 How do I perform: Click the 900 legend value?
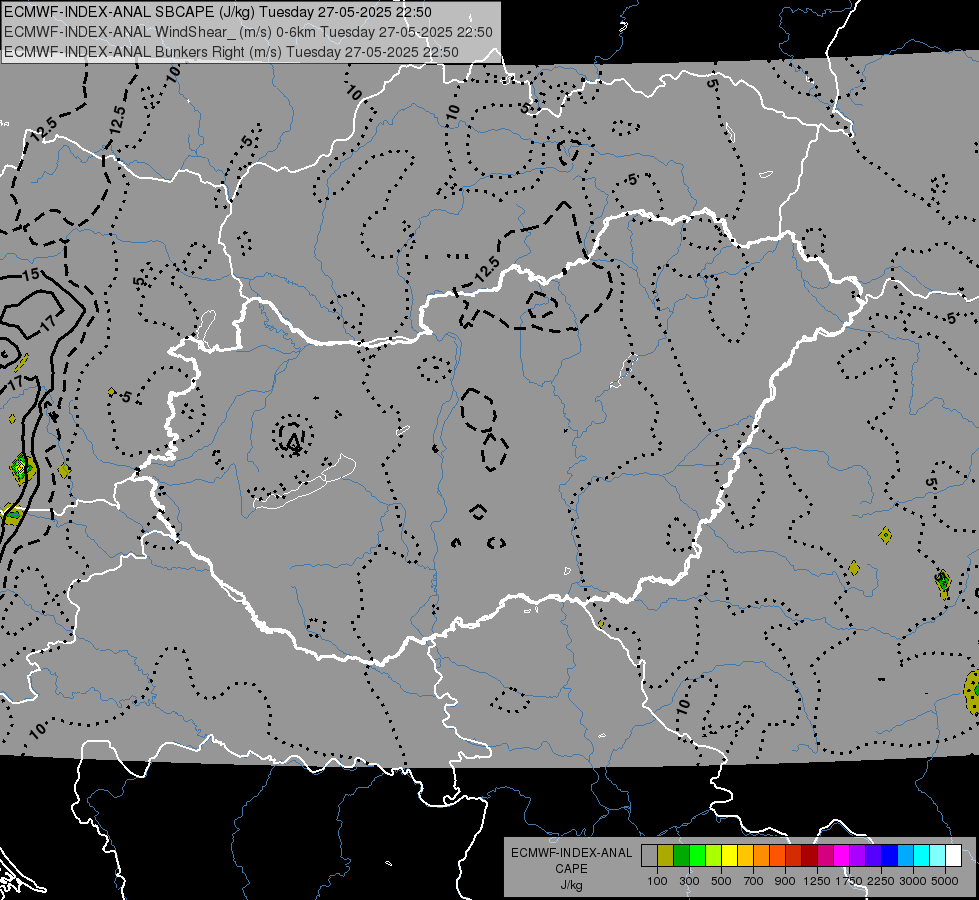785,881
